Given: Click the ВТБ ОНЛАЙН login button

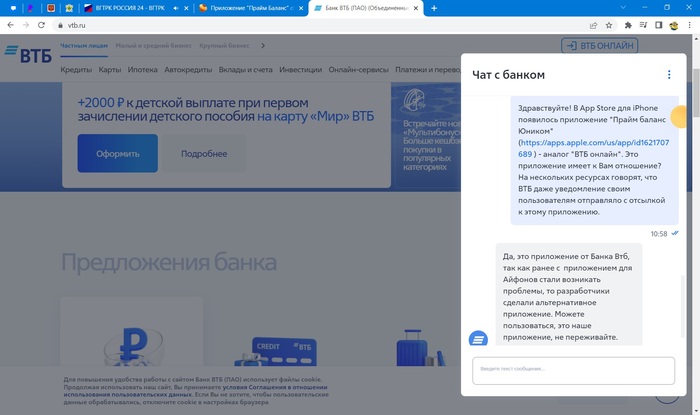Looking at the screenshot, I should pyautogui.click(x=599, y=45).
